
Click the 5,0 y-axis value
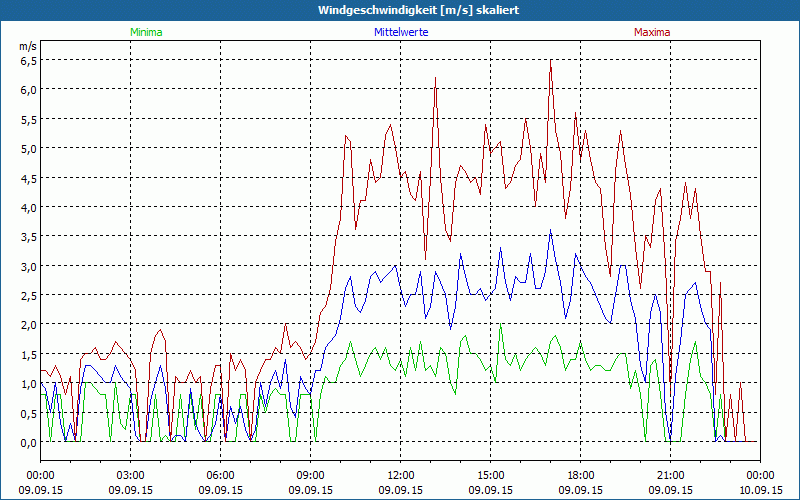pyautogui.click(x=29, y=149)
